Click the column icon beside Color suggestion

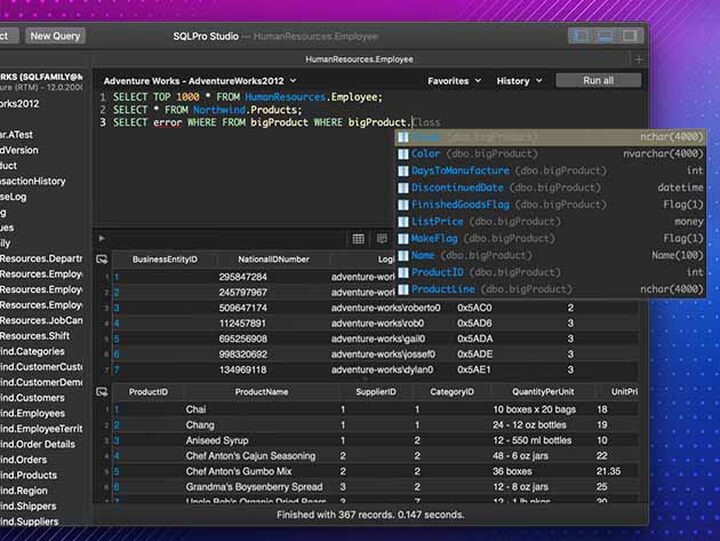403,154
